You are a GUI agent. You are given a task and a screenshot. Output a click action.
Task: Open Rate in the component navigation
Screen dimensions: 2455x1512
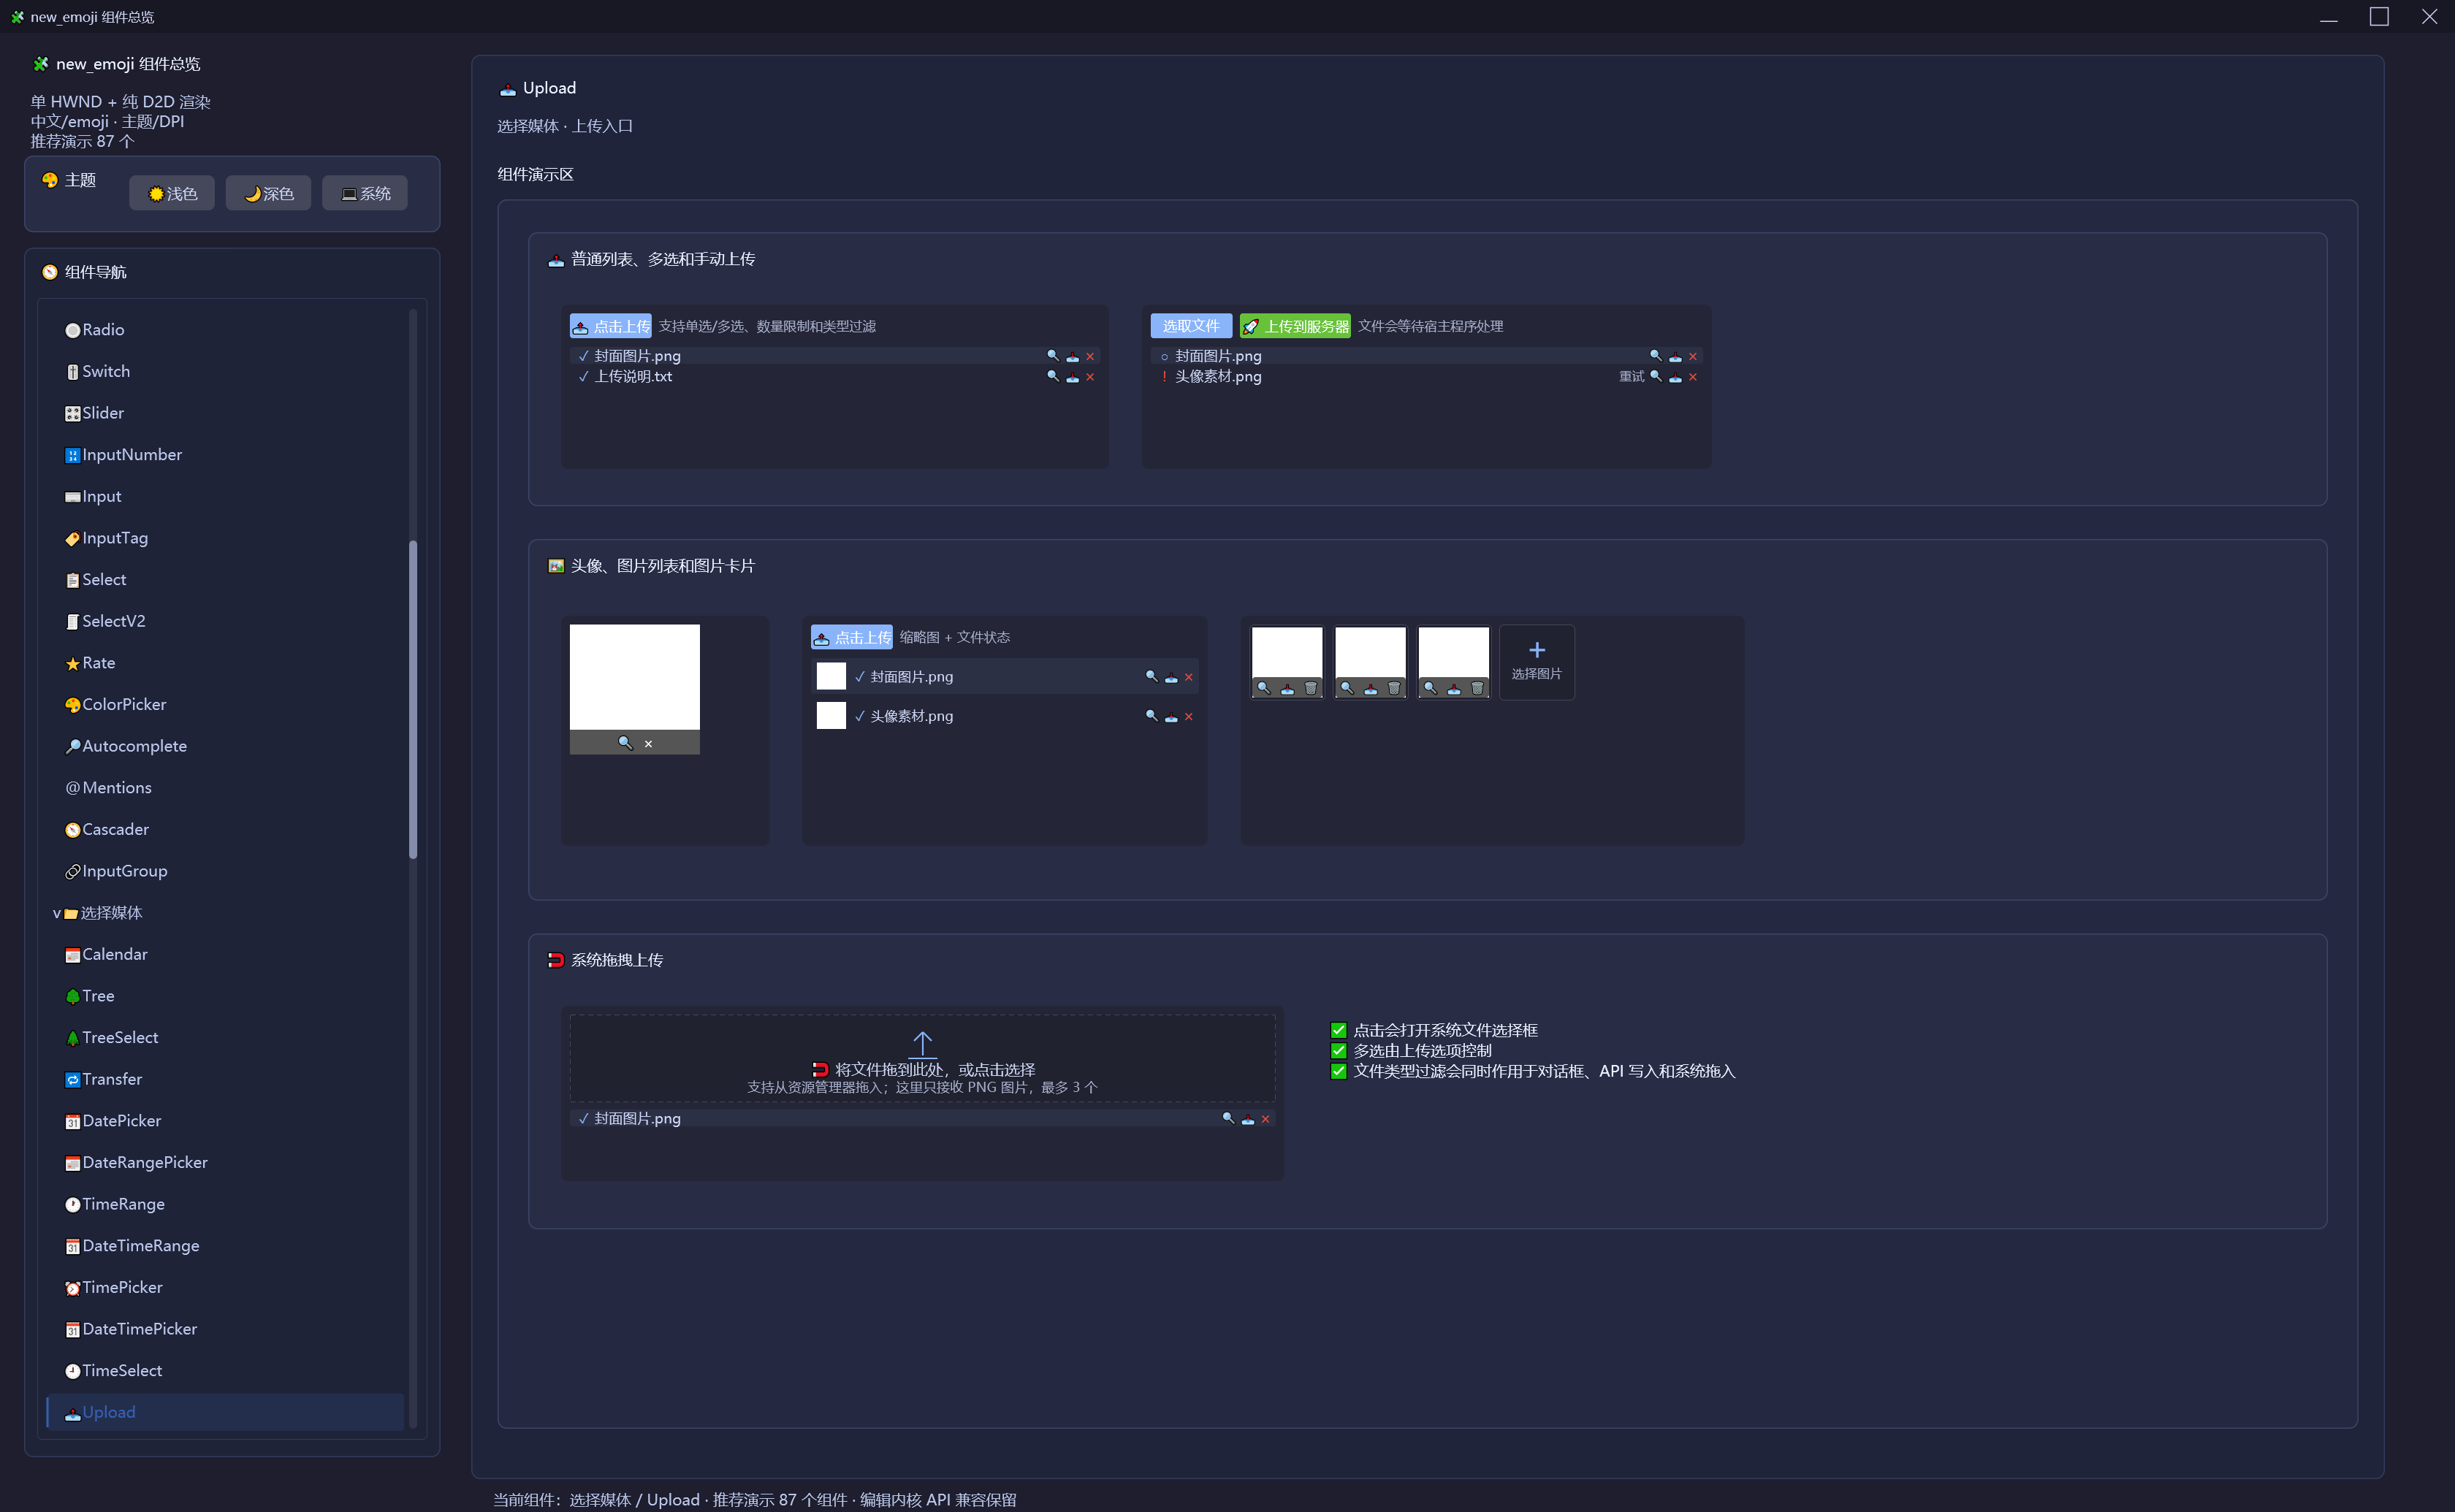click(225, 663)
